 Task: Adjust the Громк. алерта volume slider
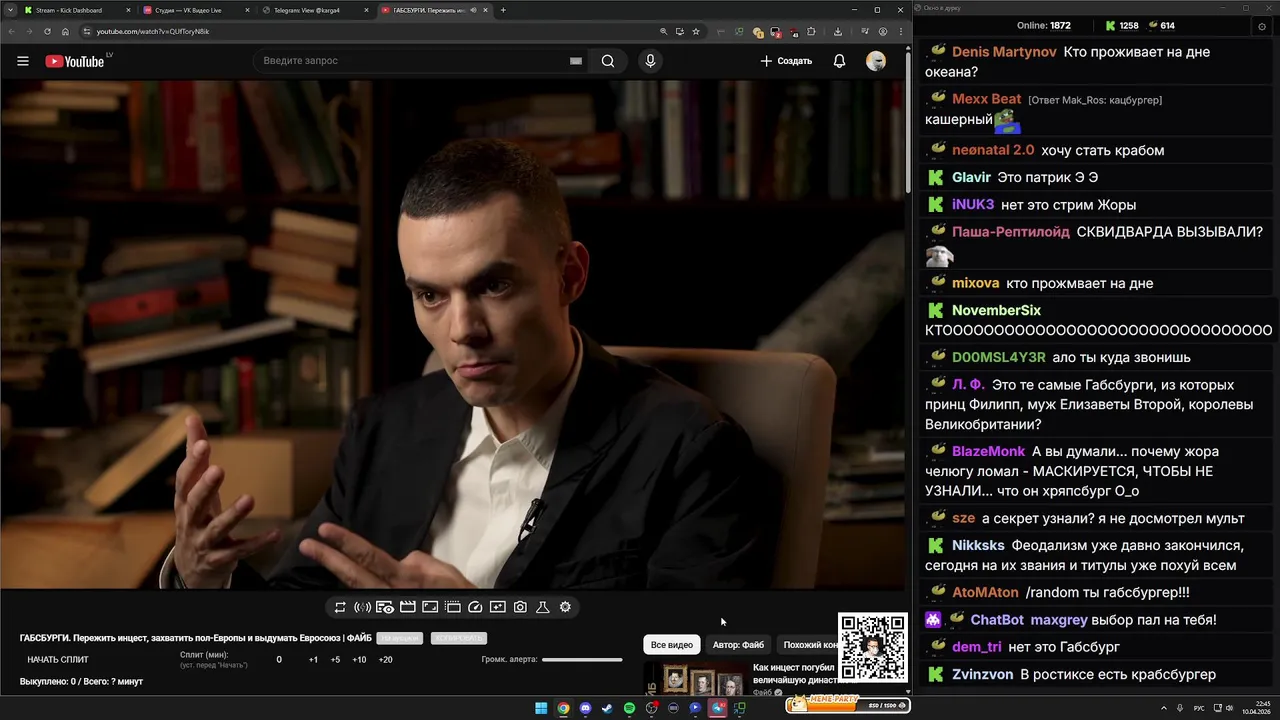582,659
